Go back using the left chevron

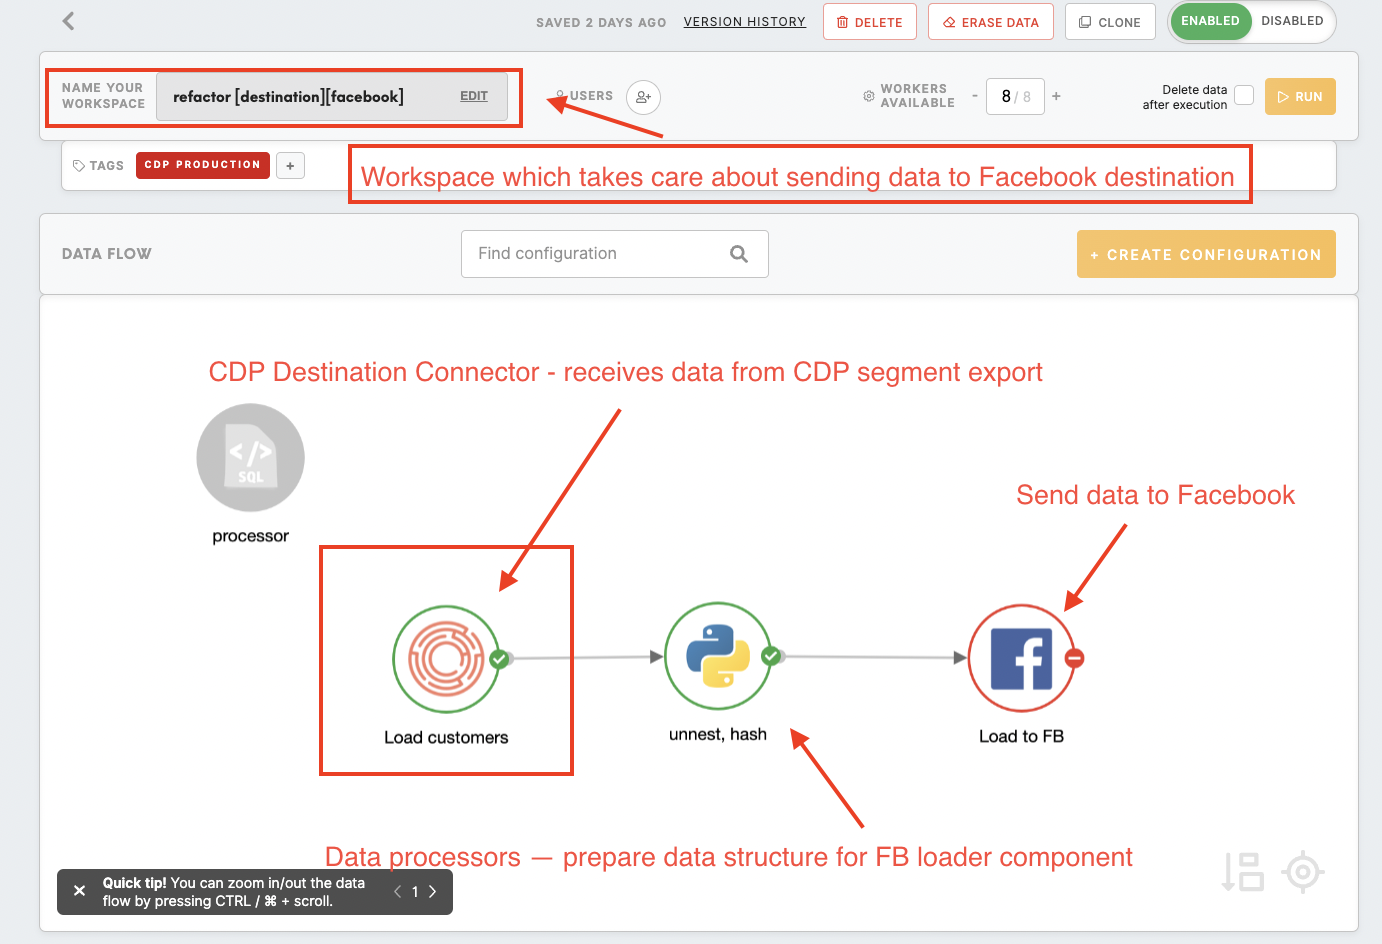click(x=68, y=21)
